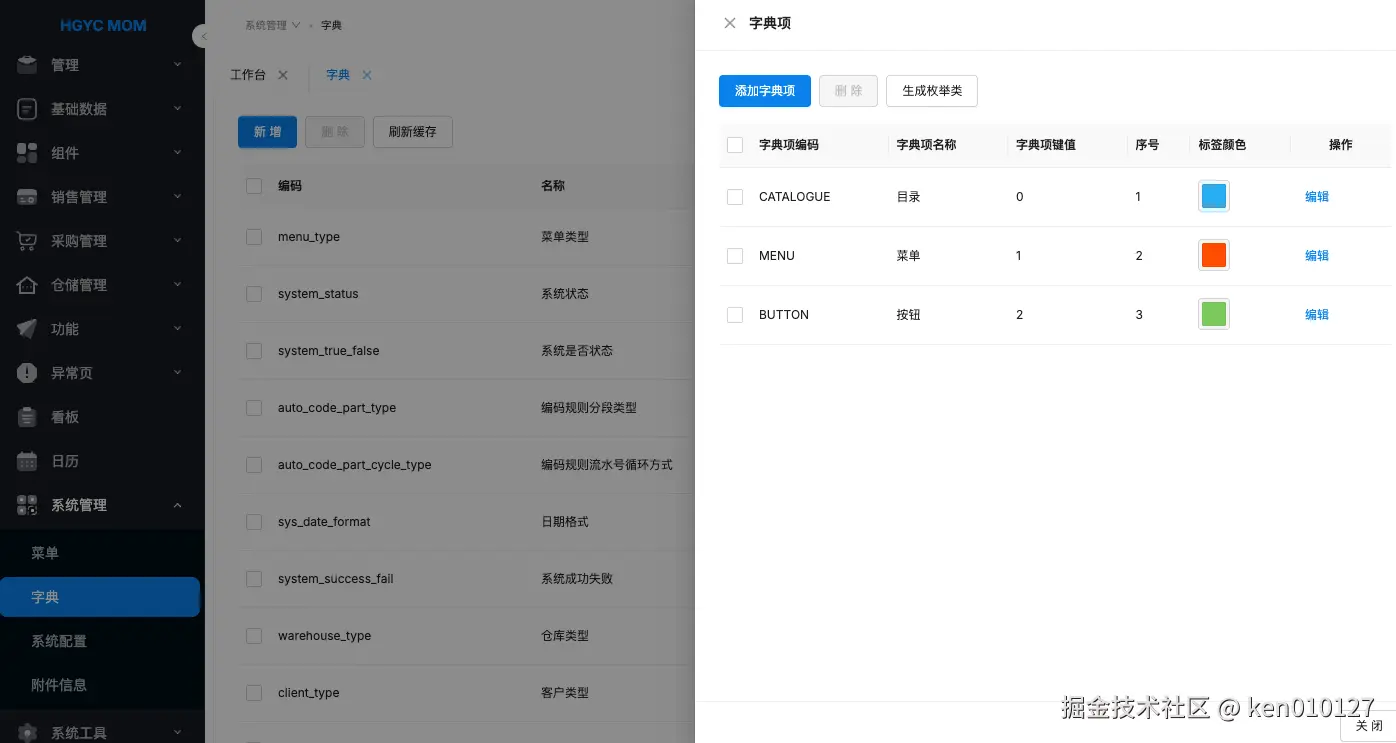This screenshot has height=743, width=1396.
Task: Click 编辑 link in the BUTTON row
Action: (x=1317, y=315)
